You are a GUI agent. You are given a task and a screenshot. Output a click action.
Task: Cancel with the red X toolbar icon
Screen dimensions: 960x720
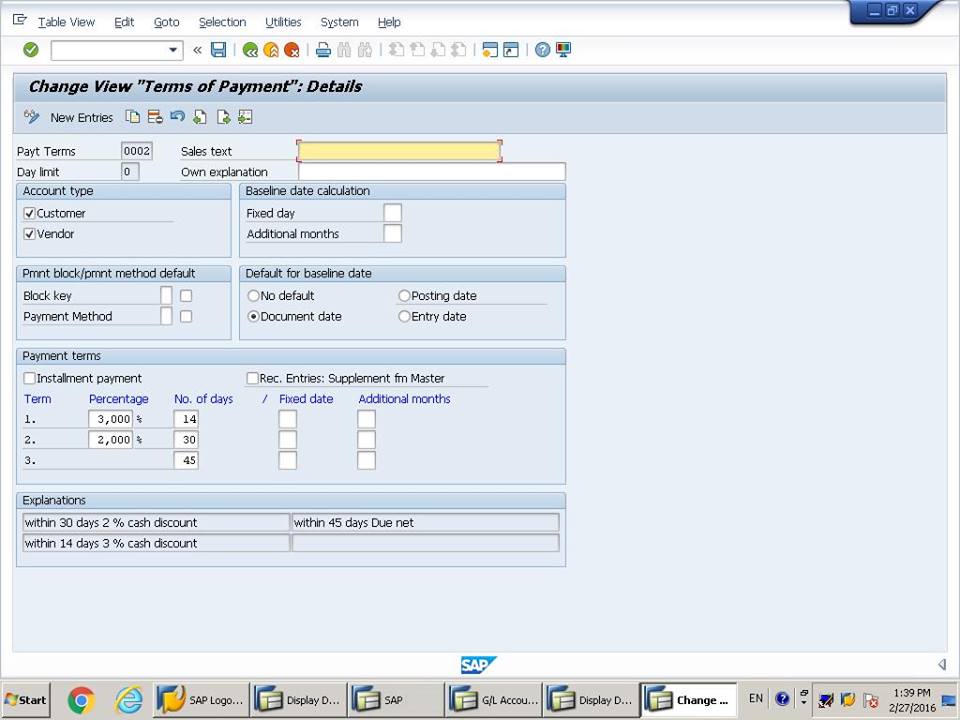click(291, 50)
